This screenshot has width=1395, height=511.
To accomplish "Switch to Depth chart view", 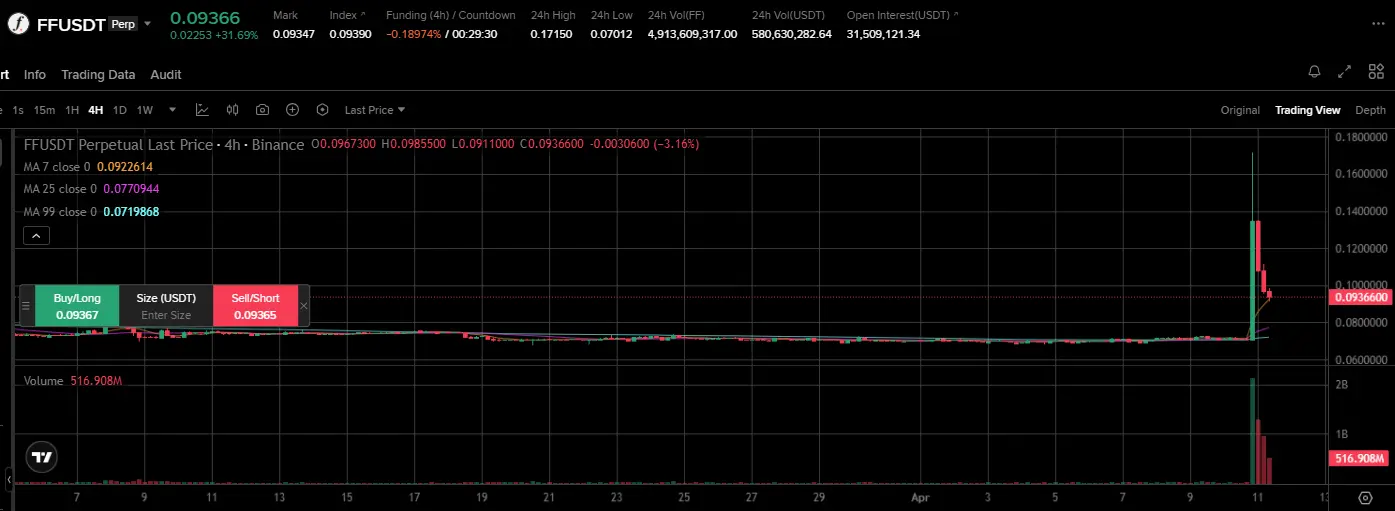I will (1371, 110).
